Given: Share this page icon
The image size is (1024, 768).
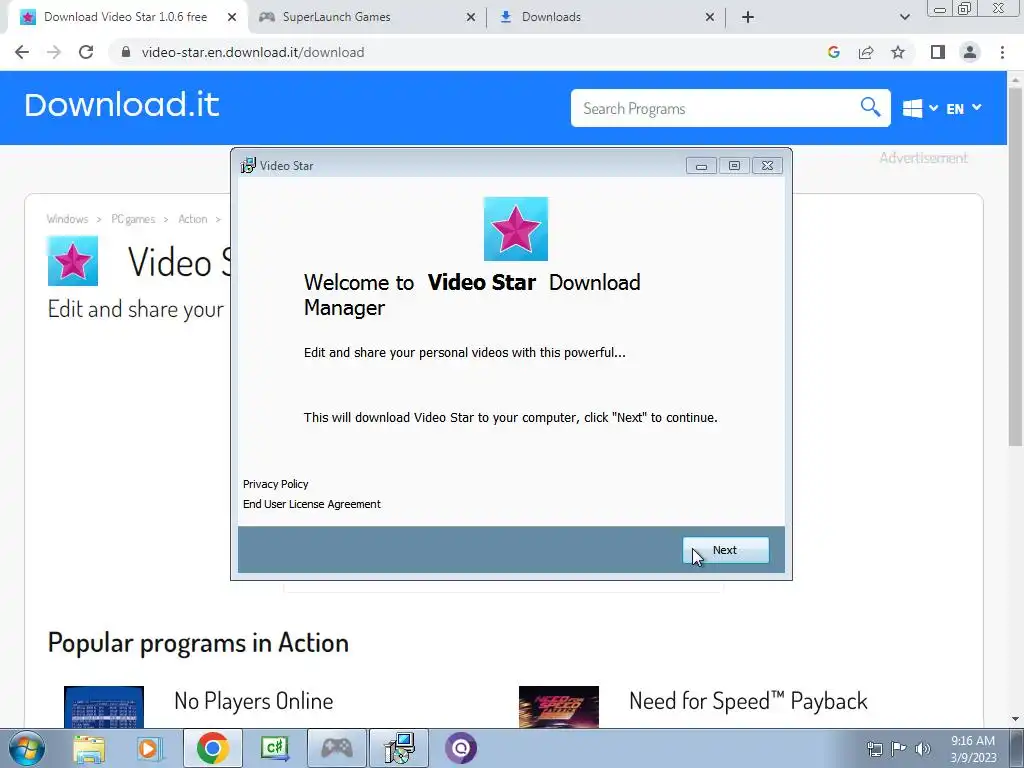Looking at the screenshot, I should coord(866,52).
